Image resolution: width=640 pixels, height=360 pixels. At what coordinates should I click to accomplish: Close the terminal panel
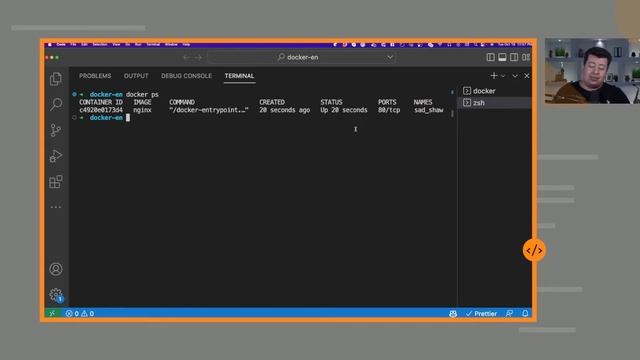click(x=527, y=76)
